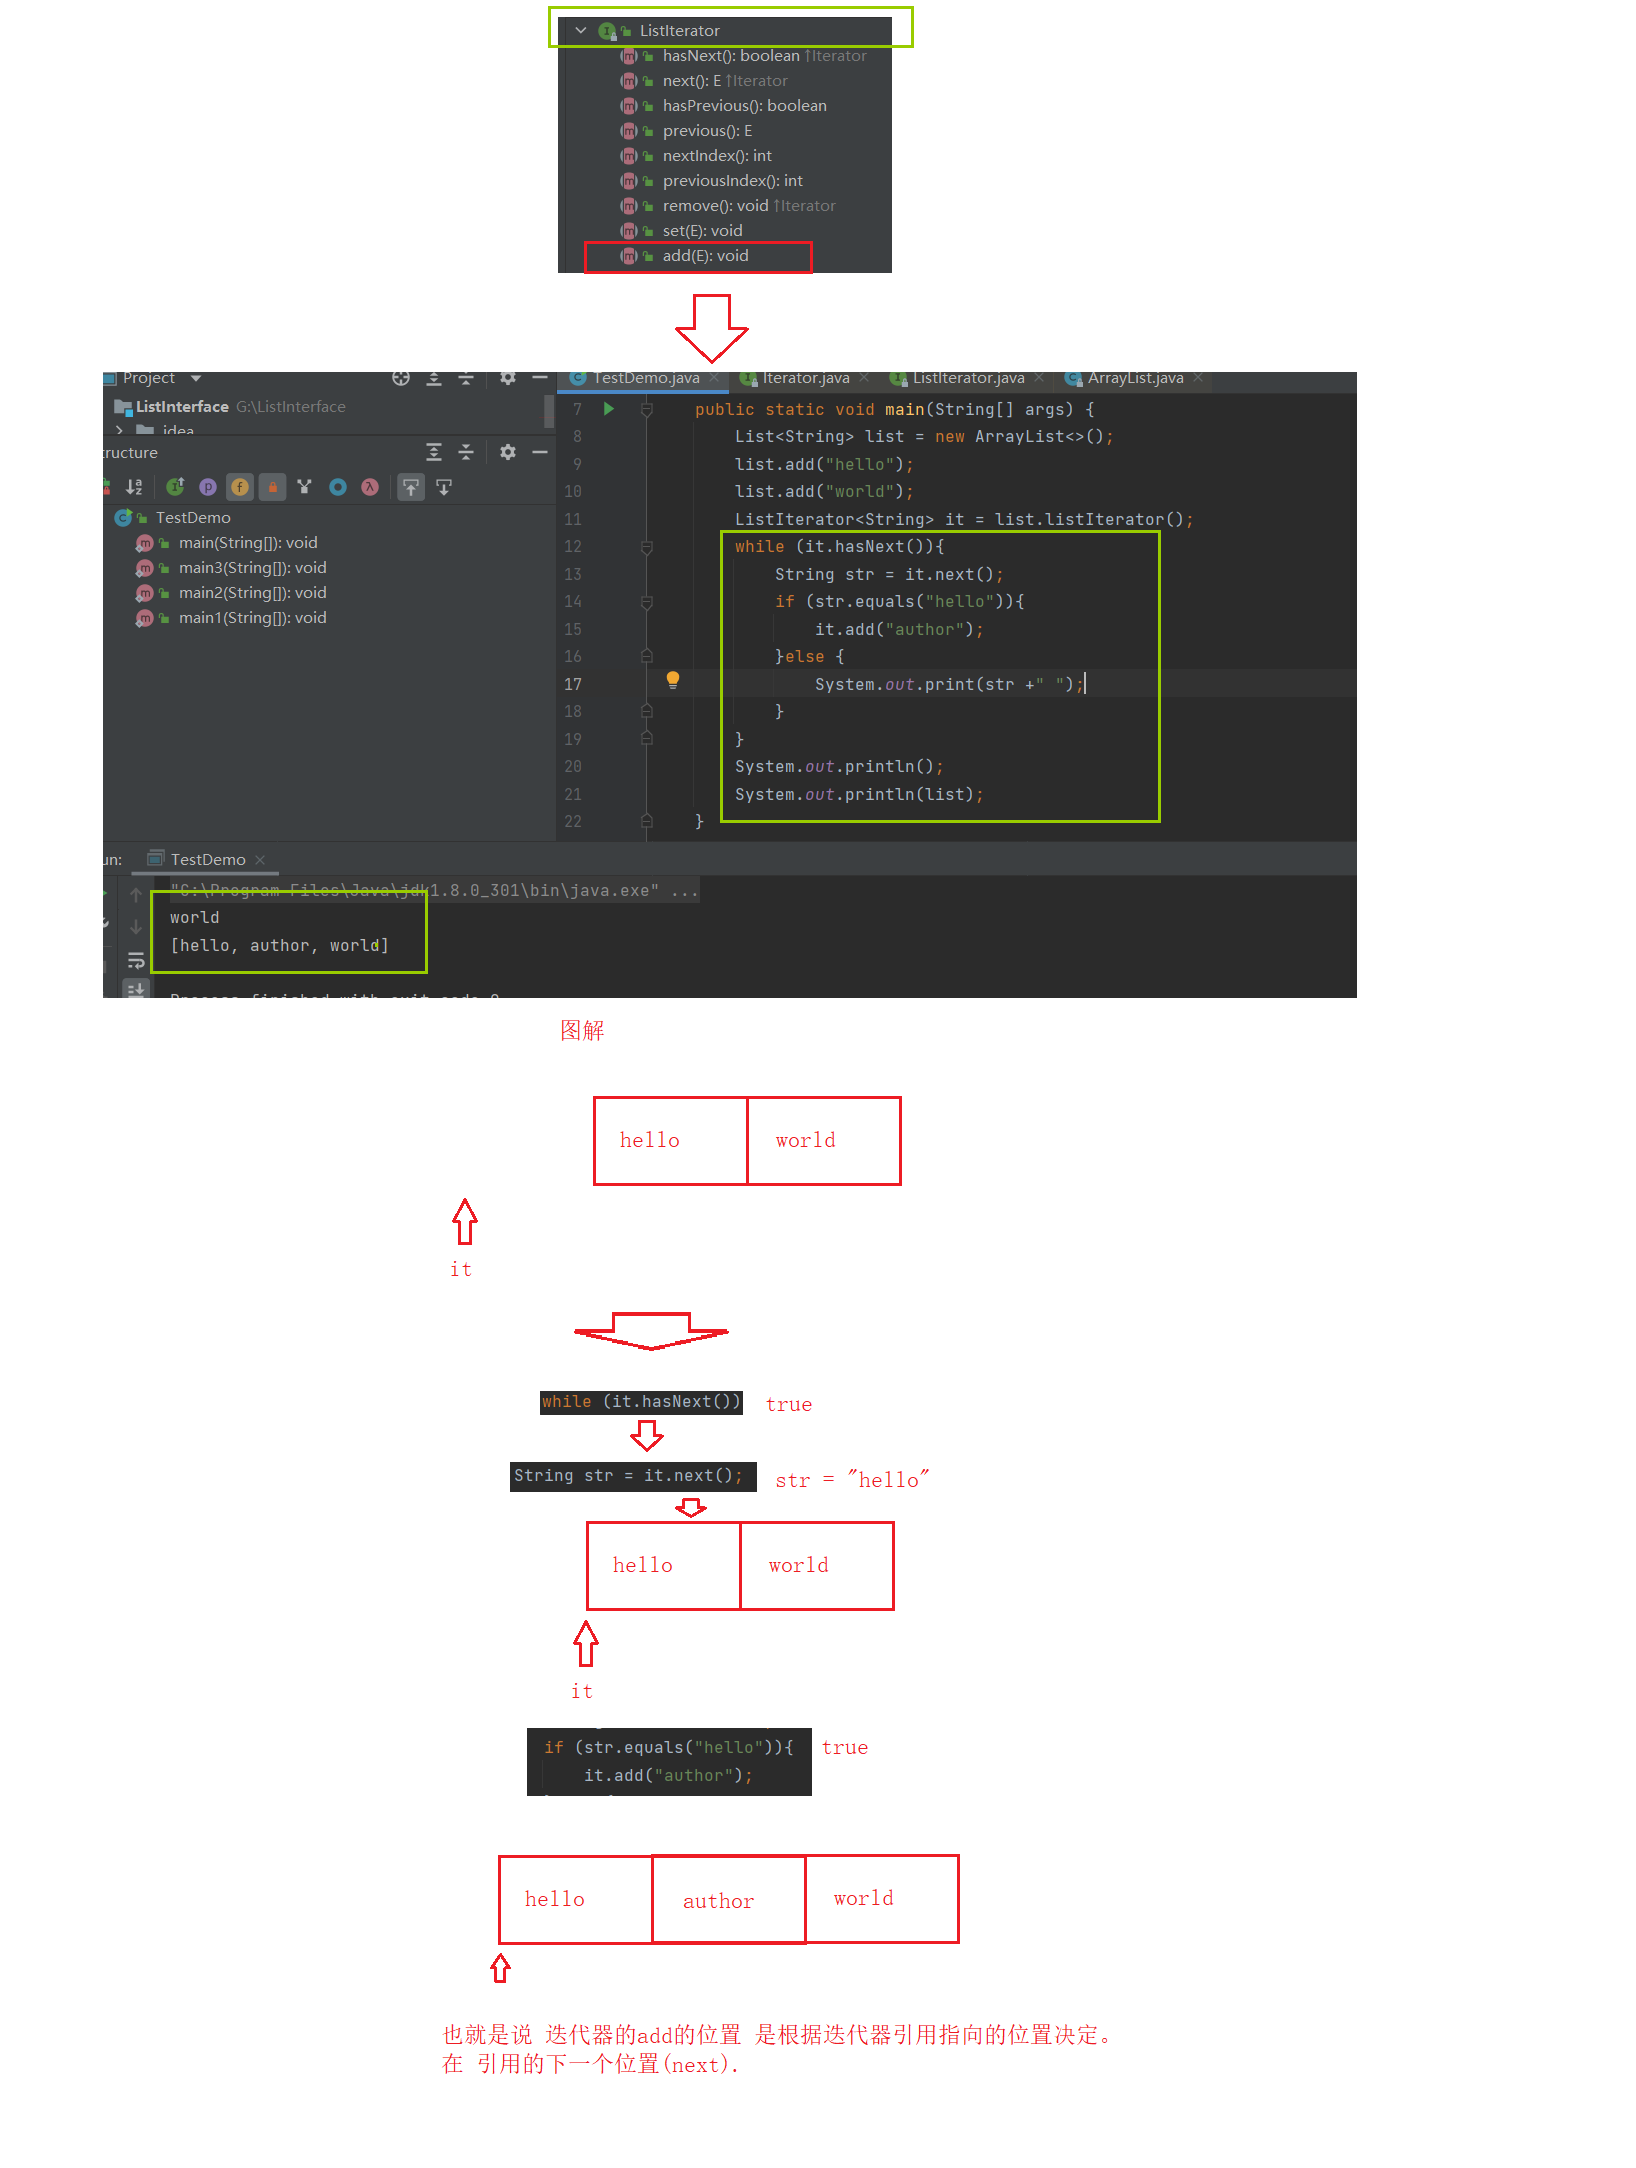Hide the Project panel with minus icon
Image resolution: width=1636 pixels, height=2168 pixels.
[x=540, y=378]
